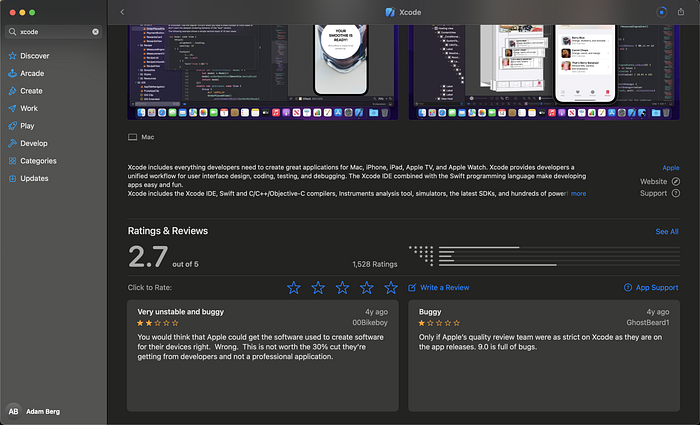Click Write a Review

[439, 288]
